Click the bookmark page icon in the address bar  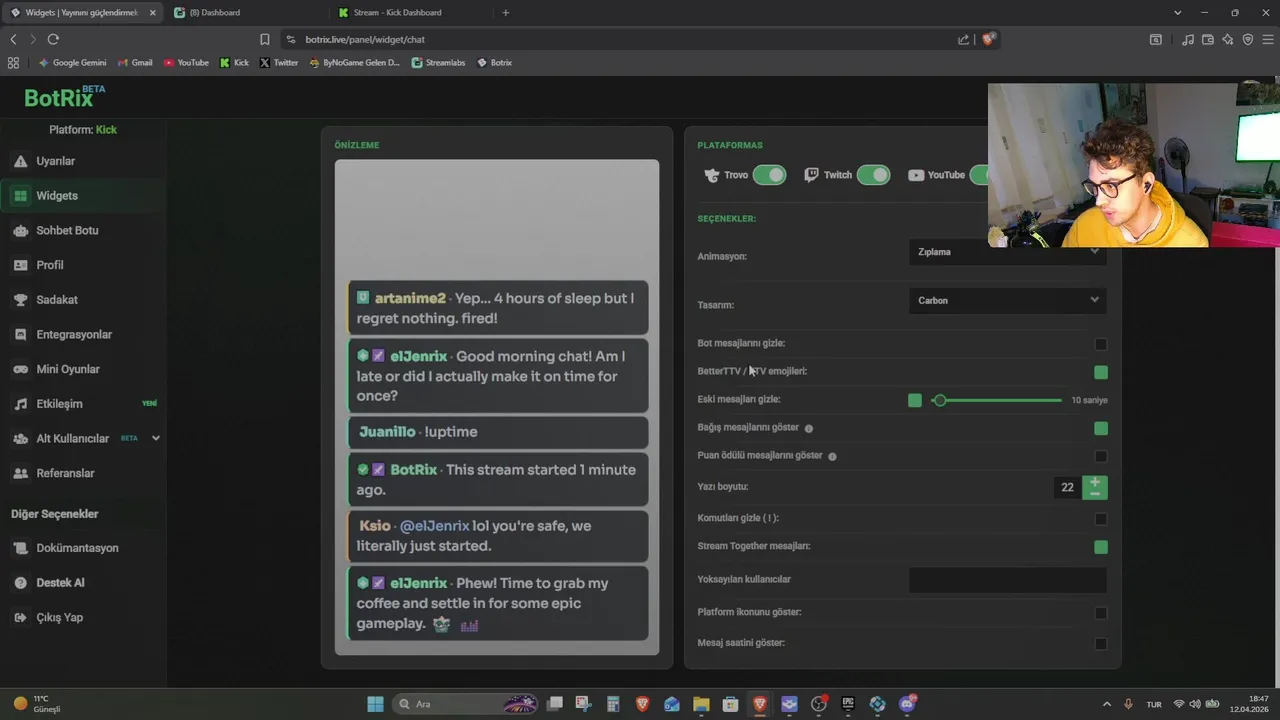[x=264, y=39]
